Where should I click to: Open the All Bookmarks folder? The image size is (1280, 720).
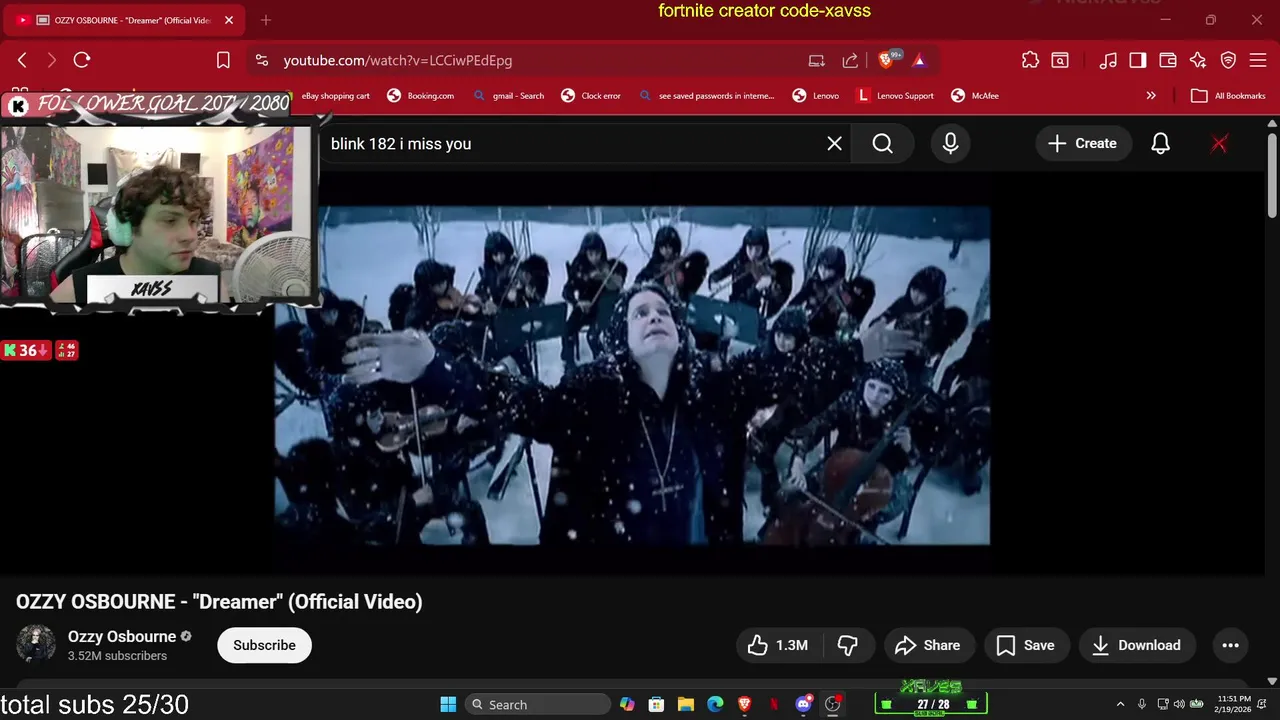coord(1229,96)
